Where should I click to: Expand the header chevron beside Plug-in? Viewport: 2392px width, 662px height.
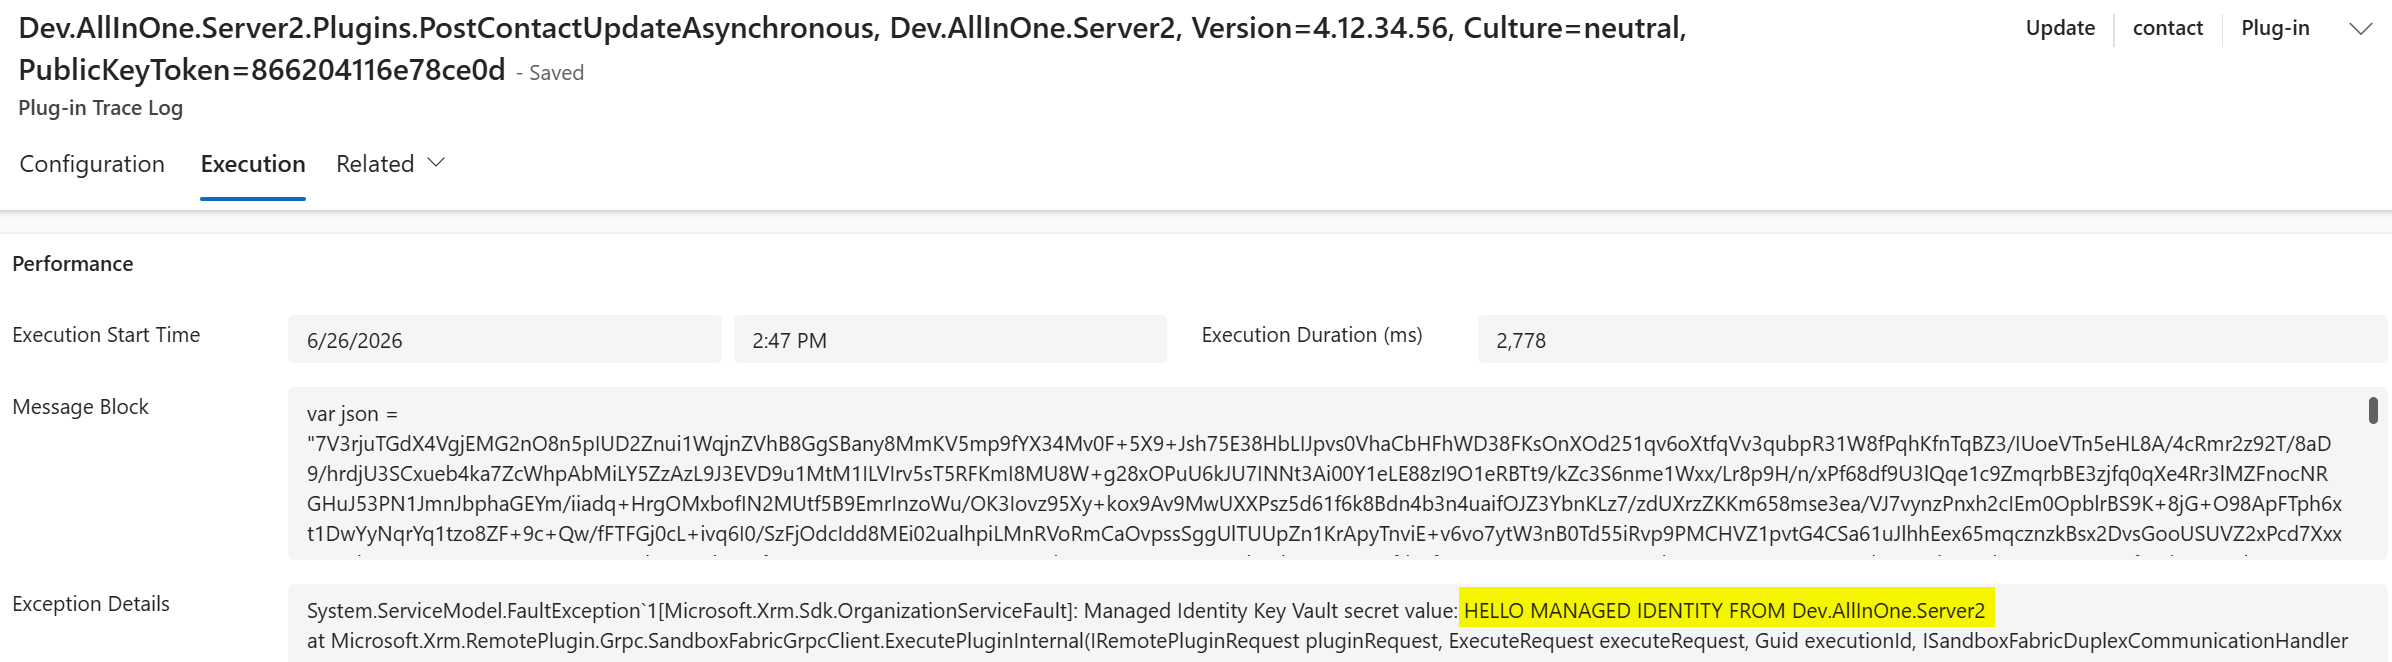click(2360, 29)
